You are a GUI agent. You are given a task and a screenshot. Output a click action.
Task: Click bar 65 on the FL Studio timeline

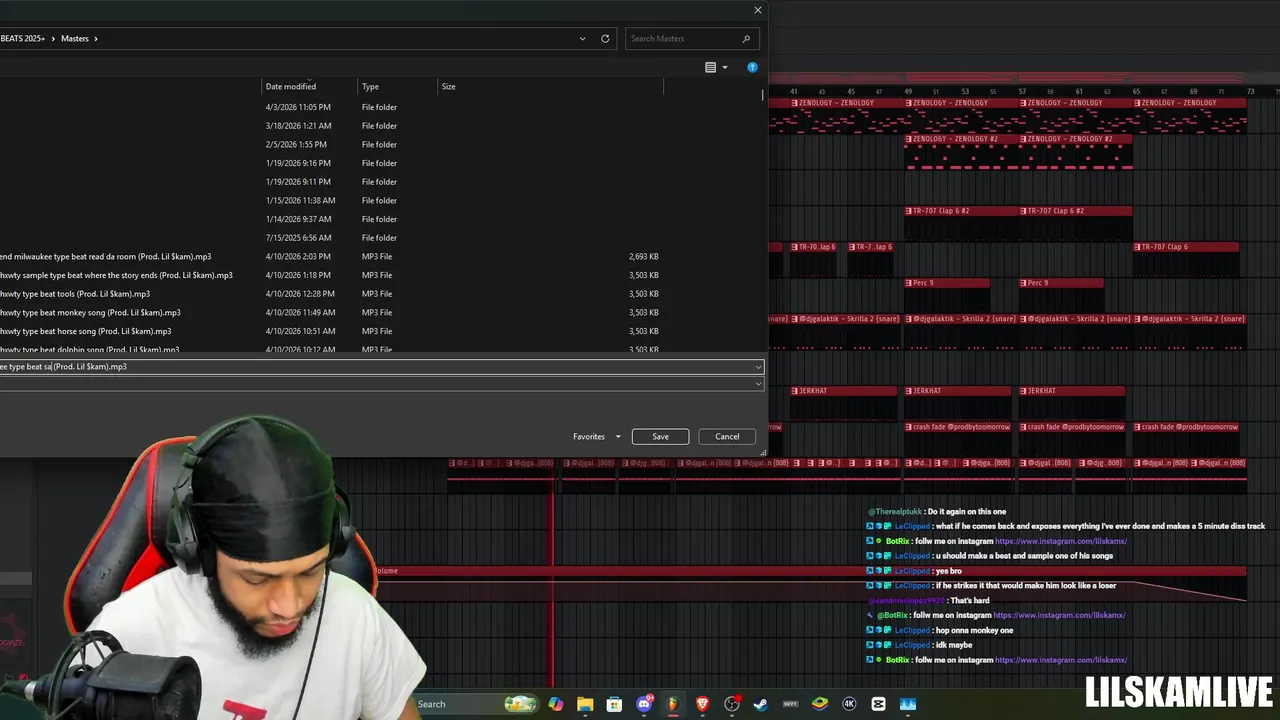(x=1136, y=91)
